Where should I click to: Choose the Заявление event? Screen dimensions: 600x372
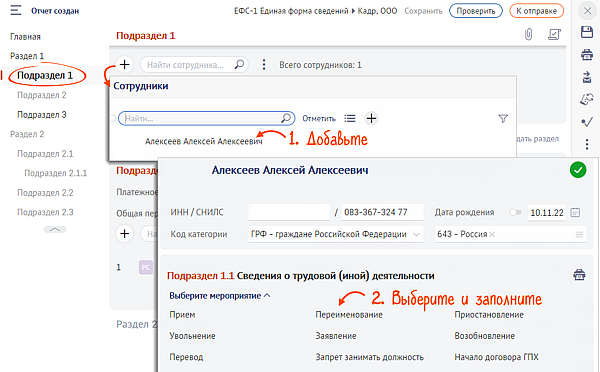tap(336, 336)
